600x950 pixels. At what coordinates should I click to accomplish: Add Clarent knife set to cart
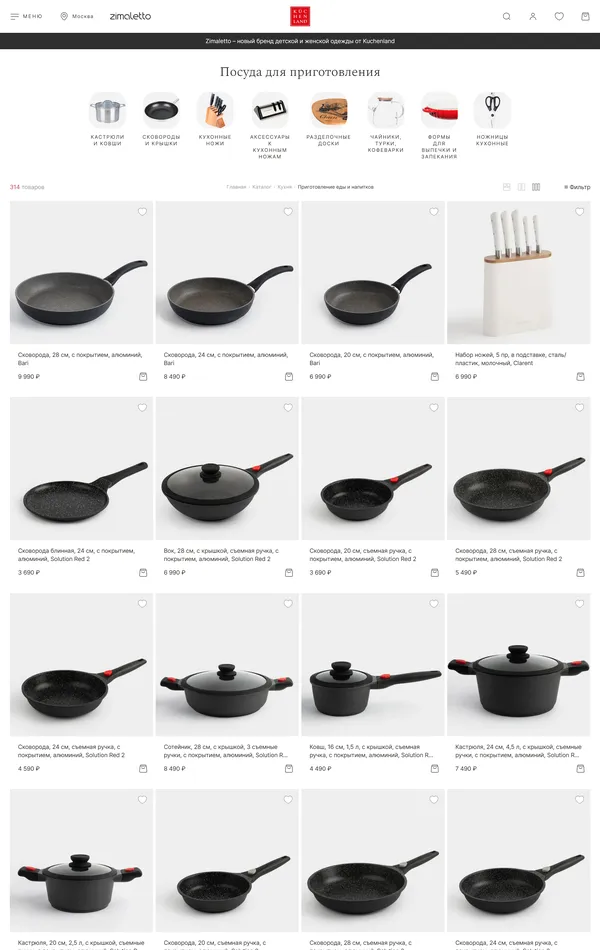(580, 376)
